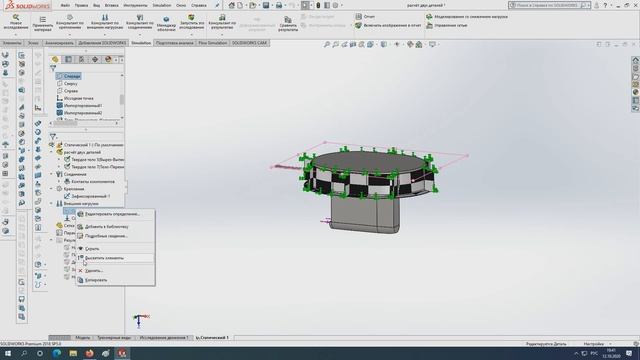Click Zoom to Area icon in view toolbar
Image resolution: width=640 pixels, height=360 pixels.
(336, 44)
